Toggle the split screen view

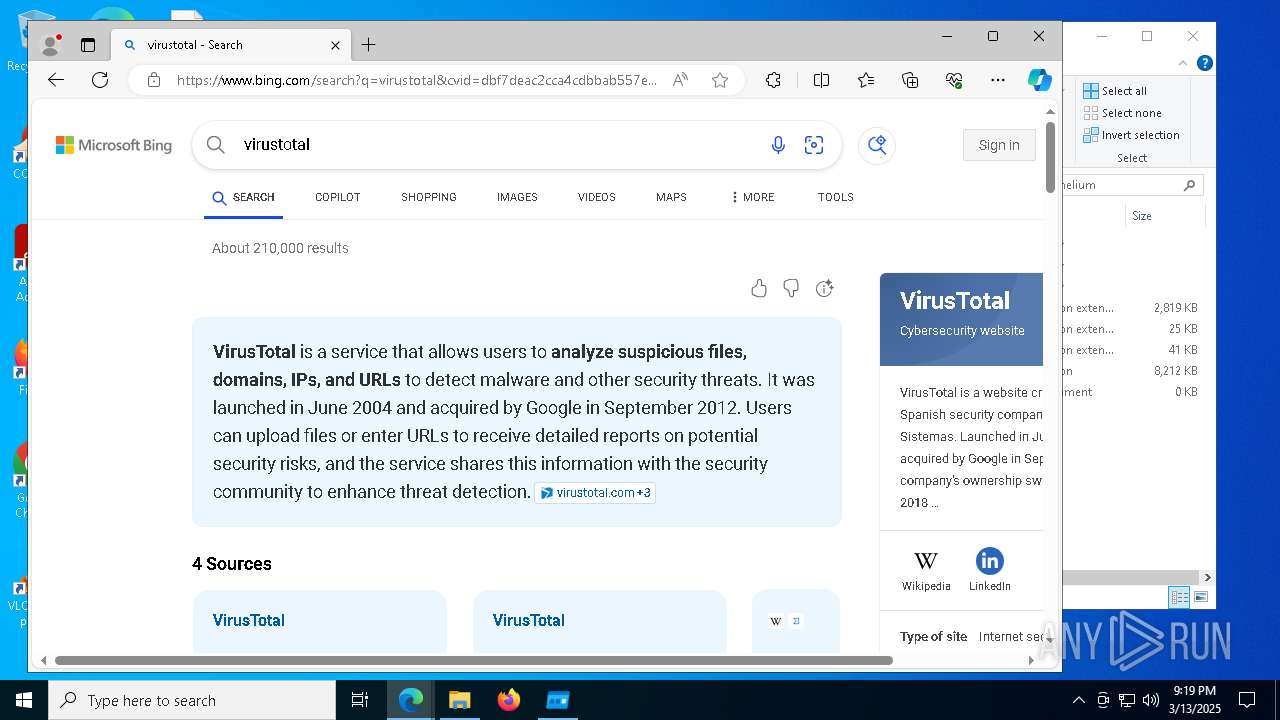point(821,80)
